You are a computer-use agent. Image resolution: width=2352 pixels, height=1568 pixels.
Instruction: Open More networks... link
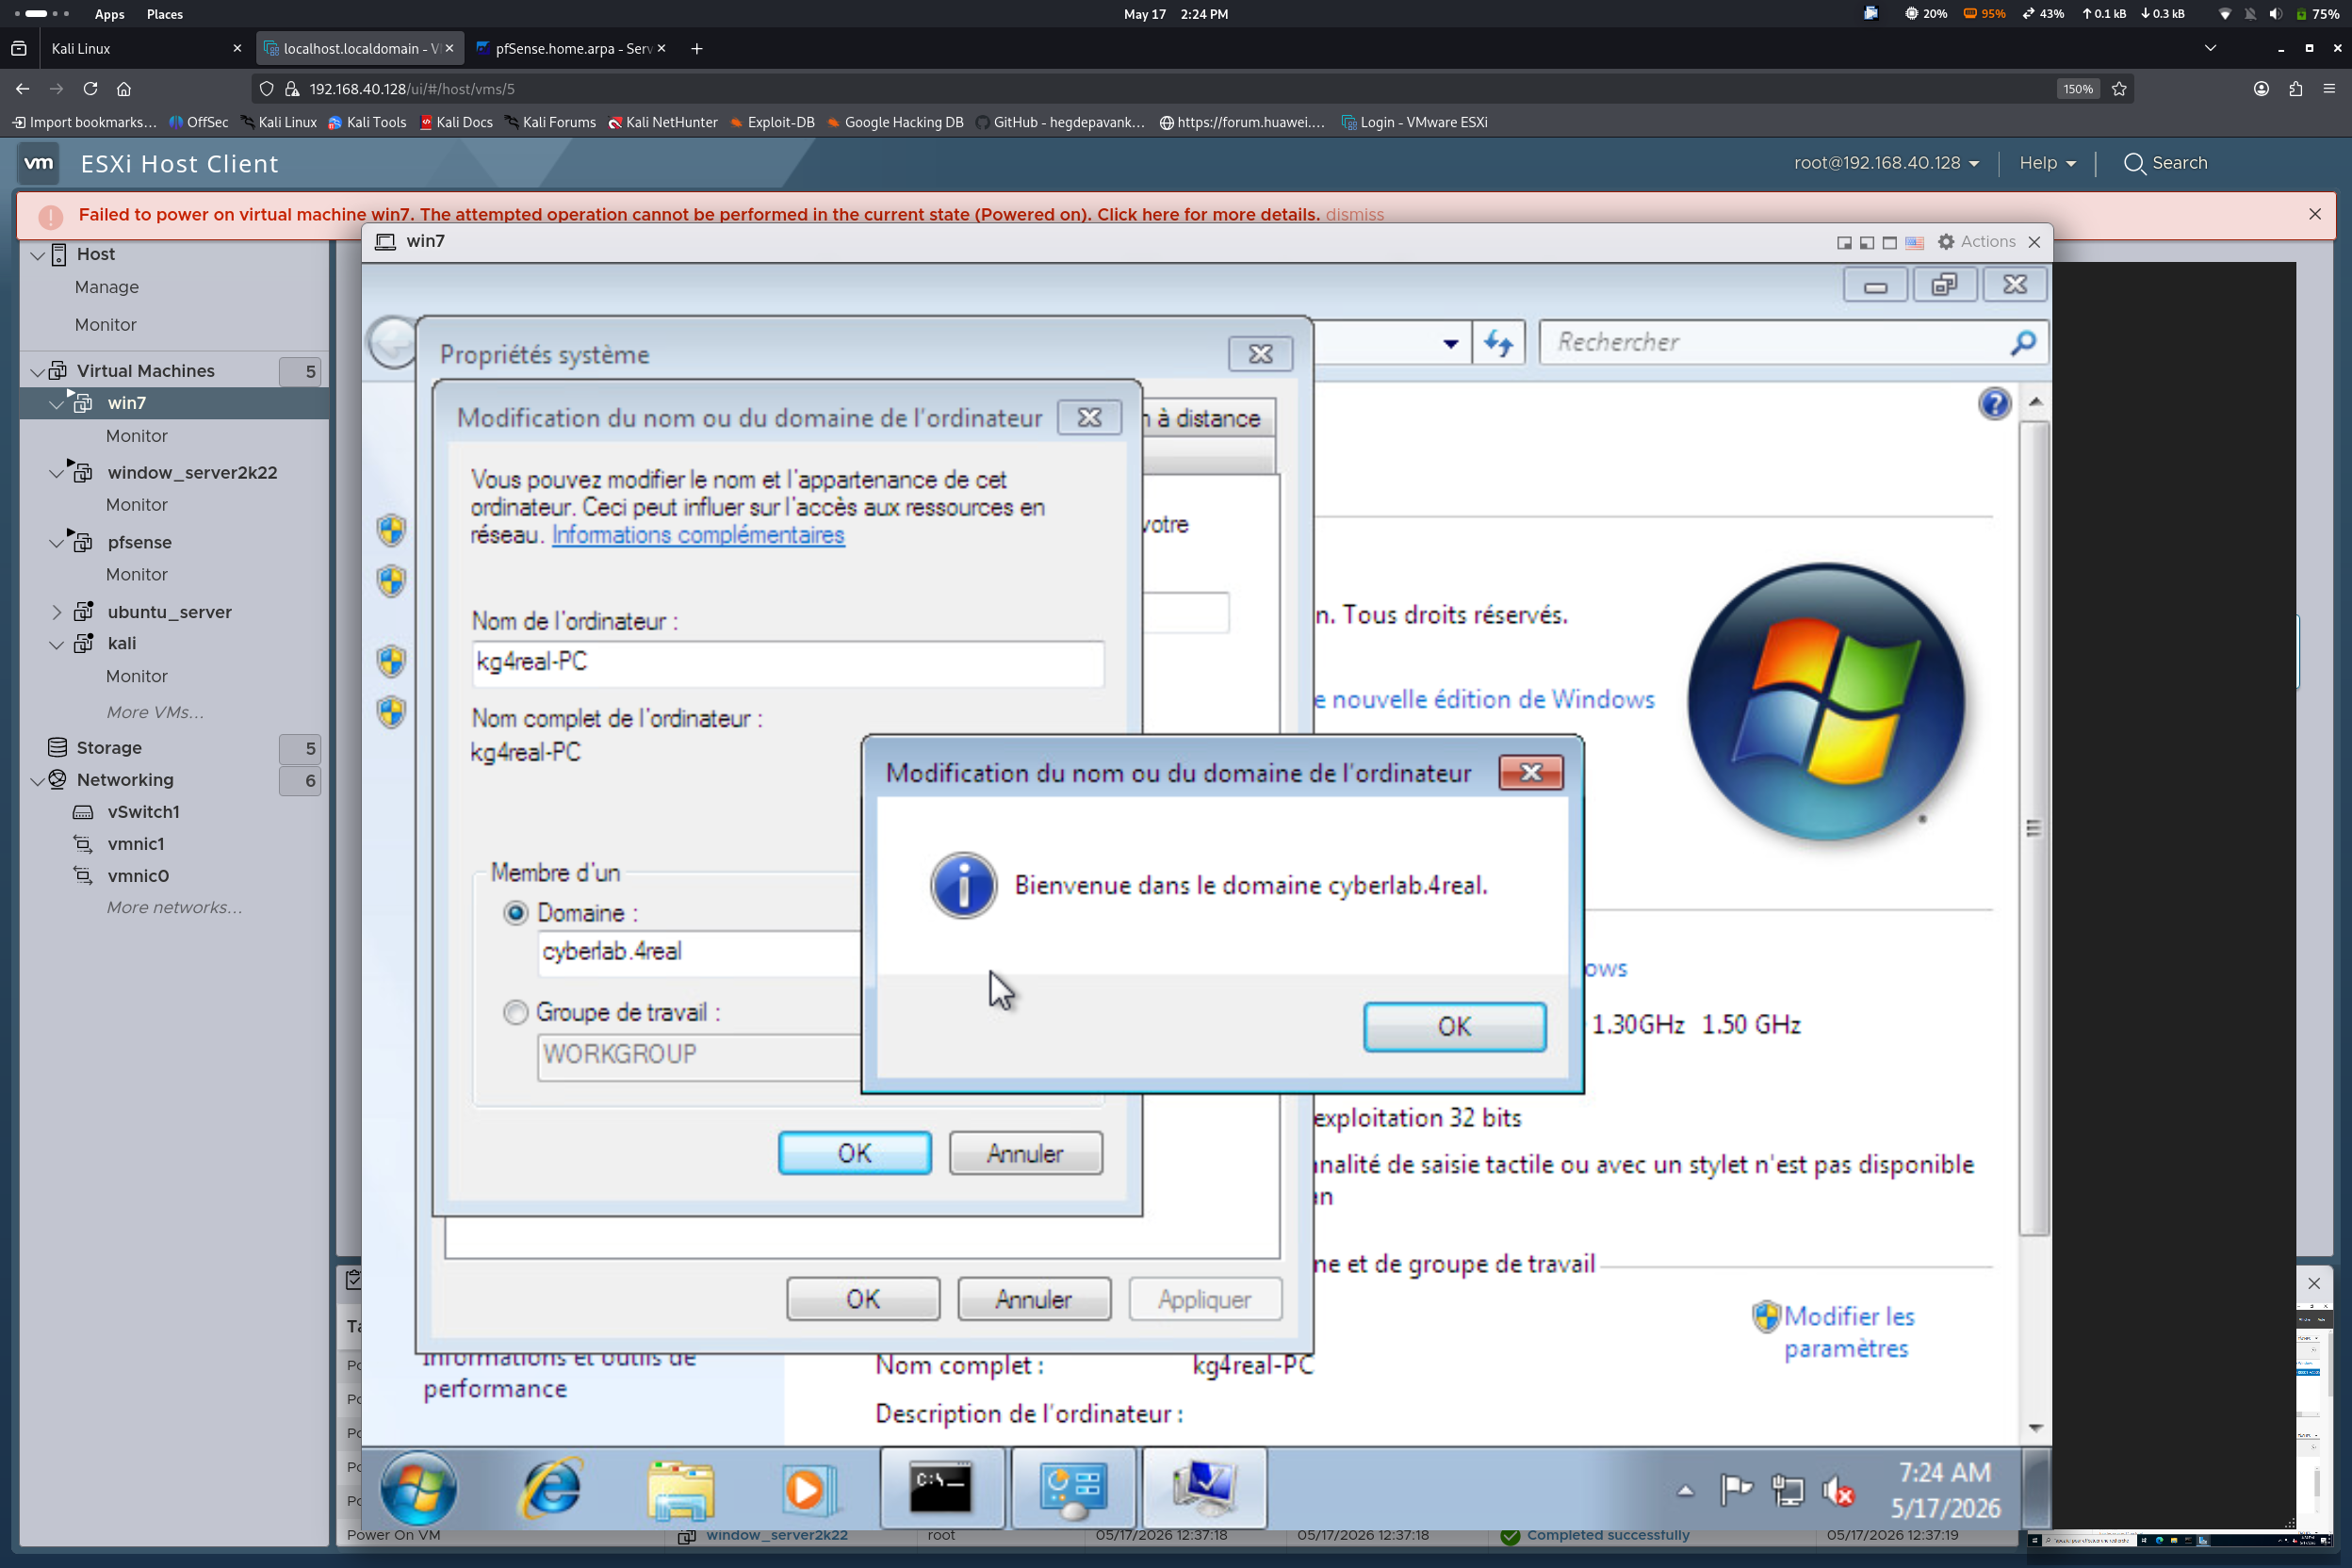[174, 908]
